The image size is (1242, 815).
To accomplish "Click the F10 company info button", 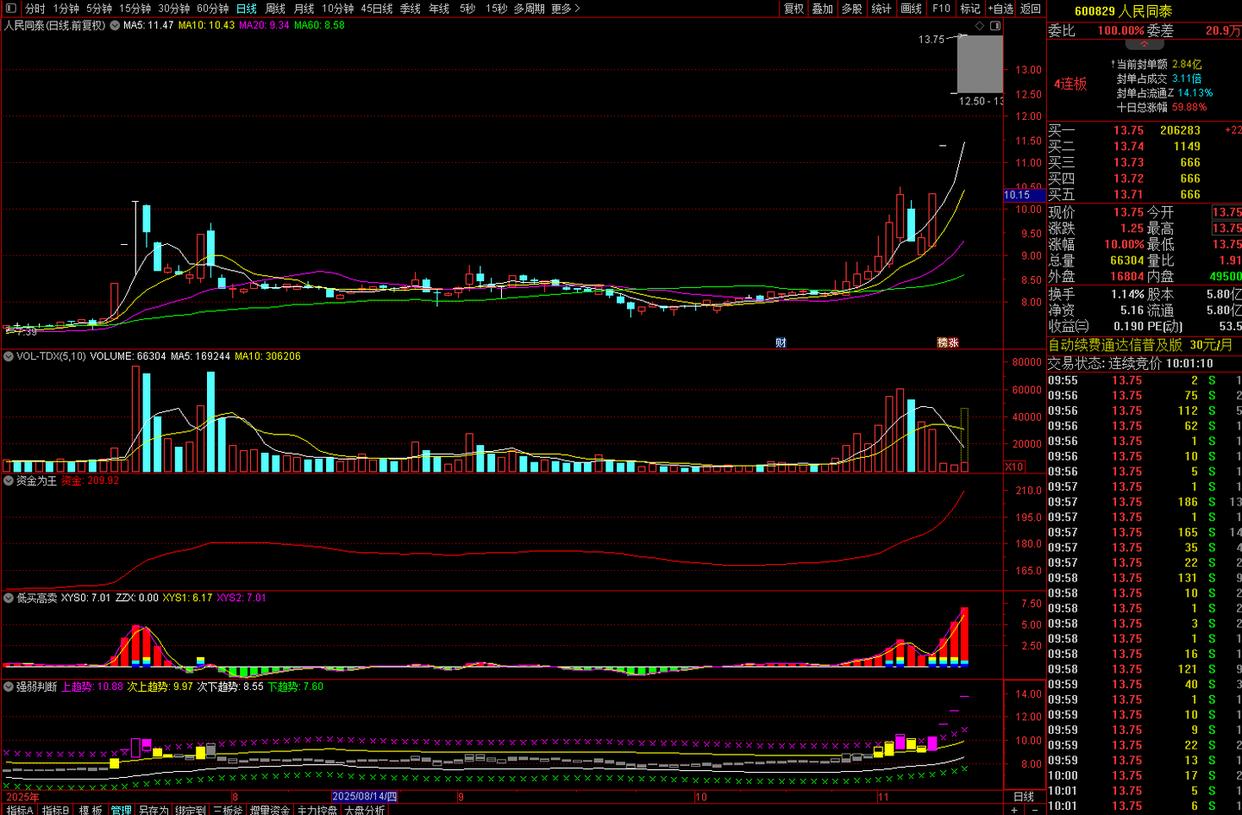I will pos(941,8).
